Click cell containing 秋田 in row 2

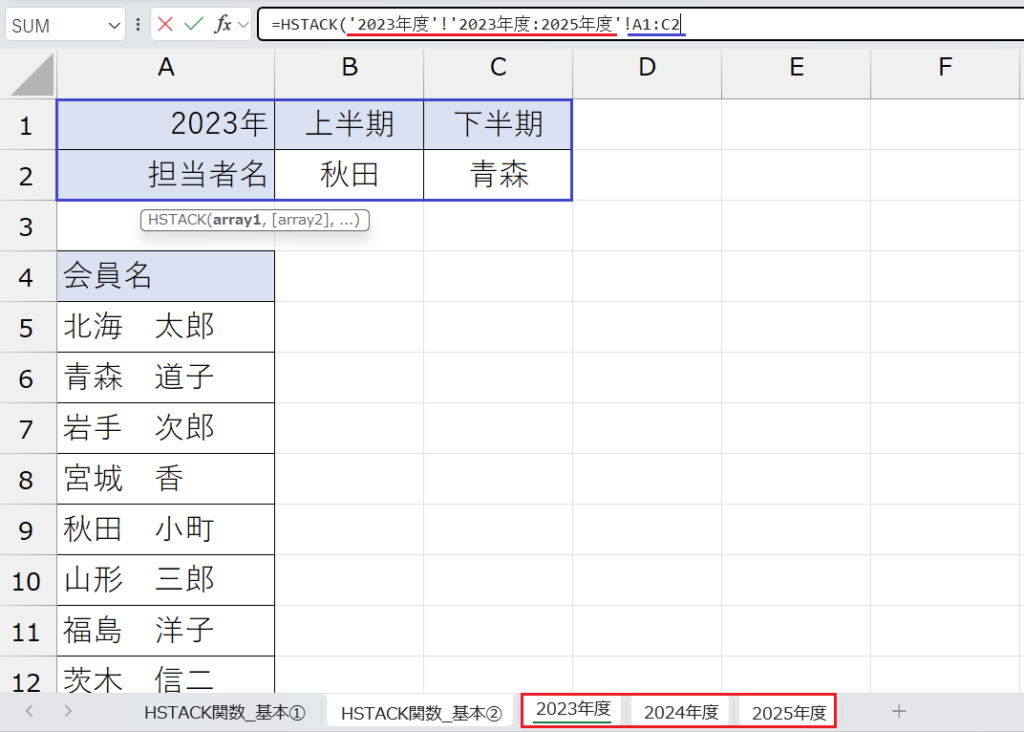point(349,175)
